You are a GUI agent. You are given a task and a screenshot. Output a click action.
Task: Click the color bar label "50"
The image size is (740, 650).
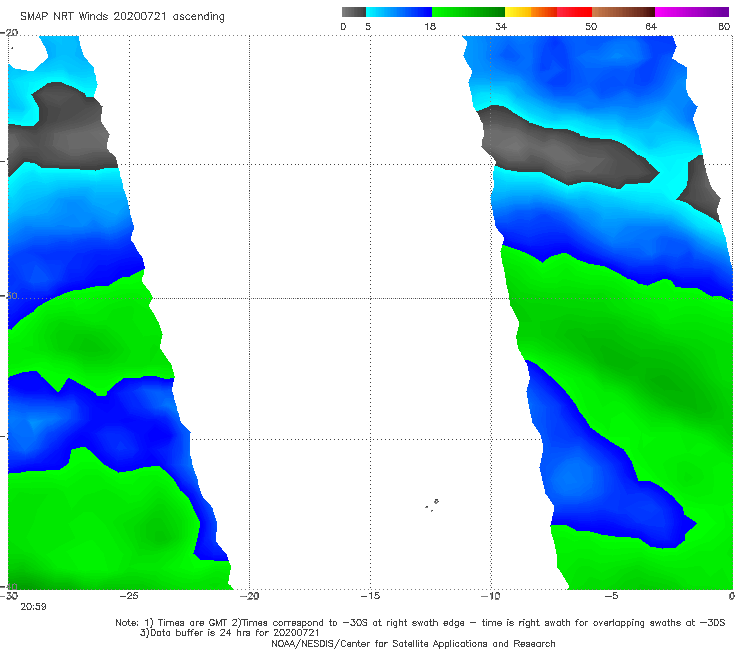click(x=591, y=26)
